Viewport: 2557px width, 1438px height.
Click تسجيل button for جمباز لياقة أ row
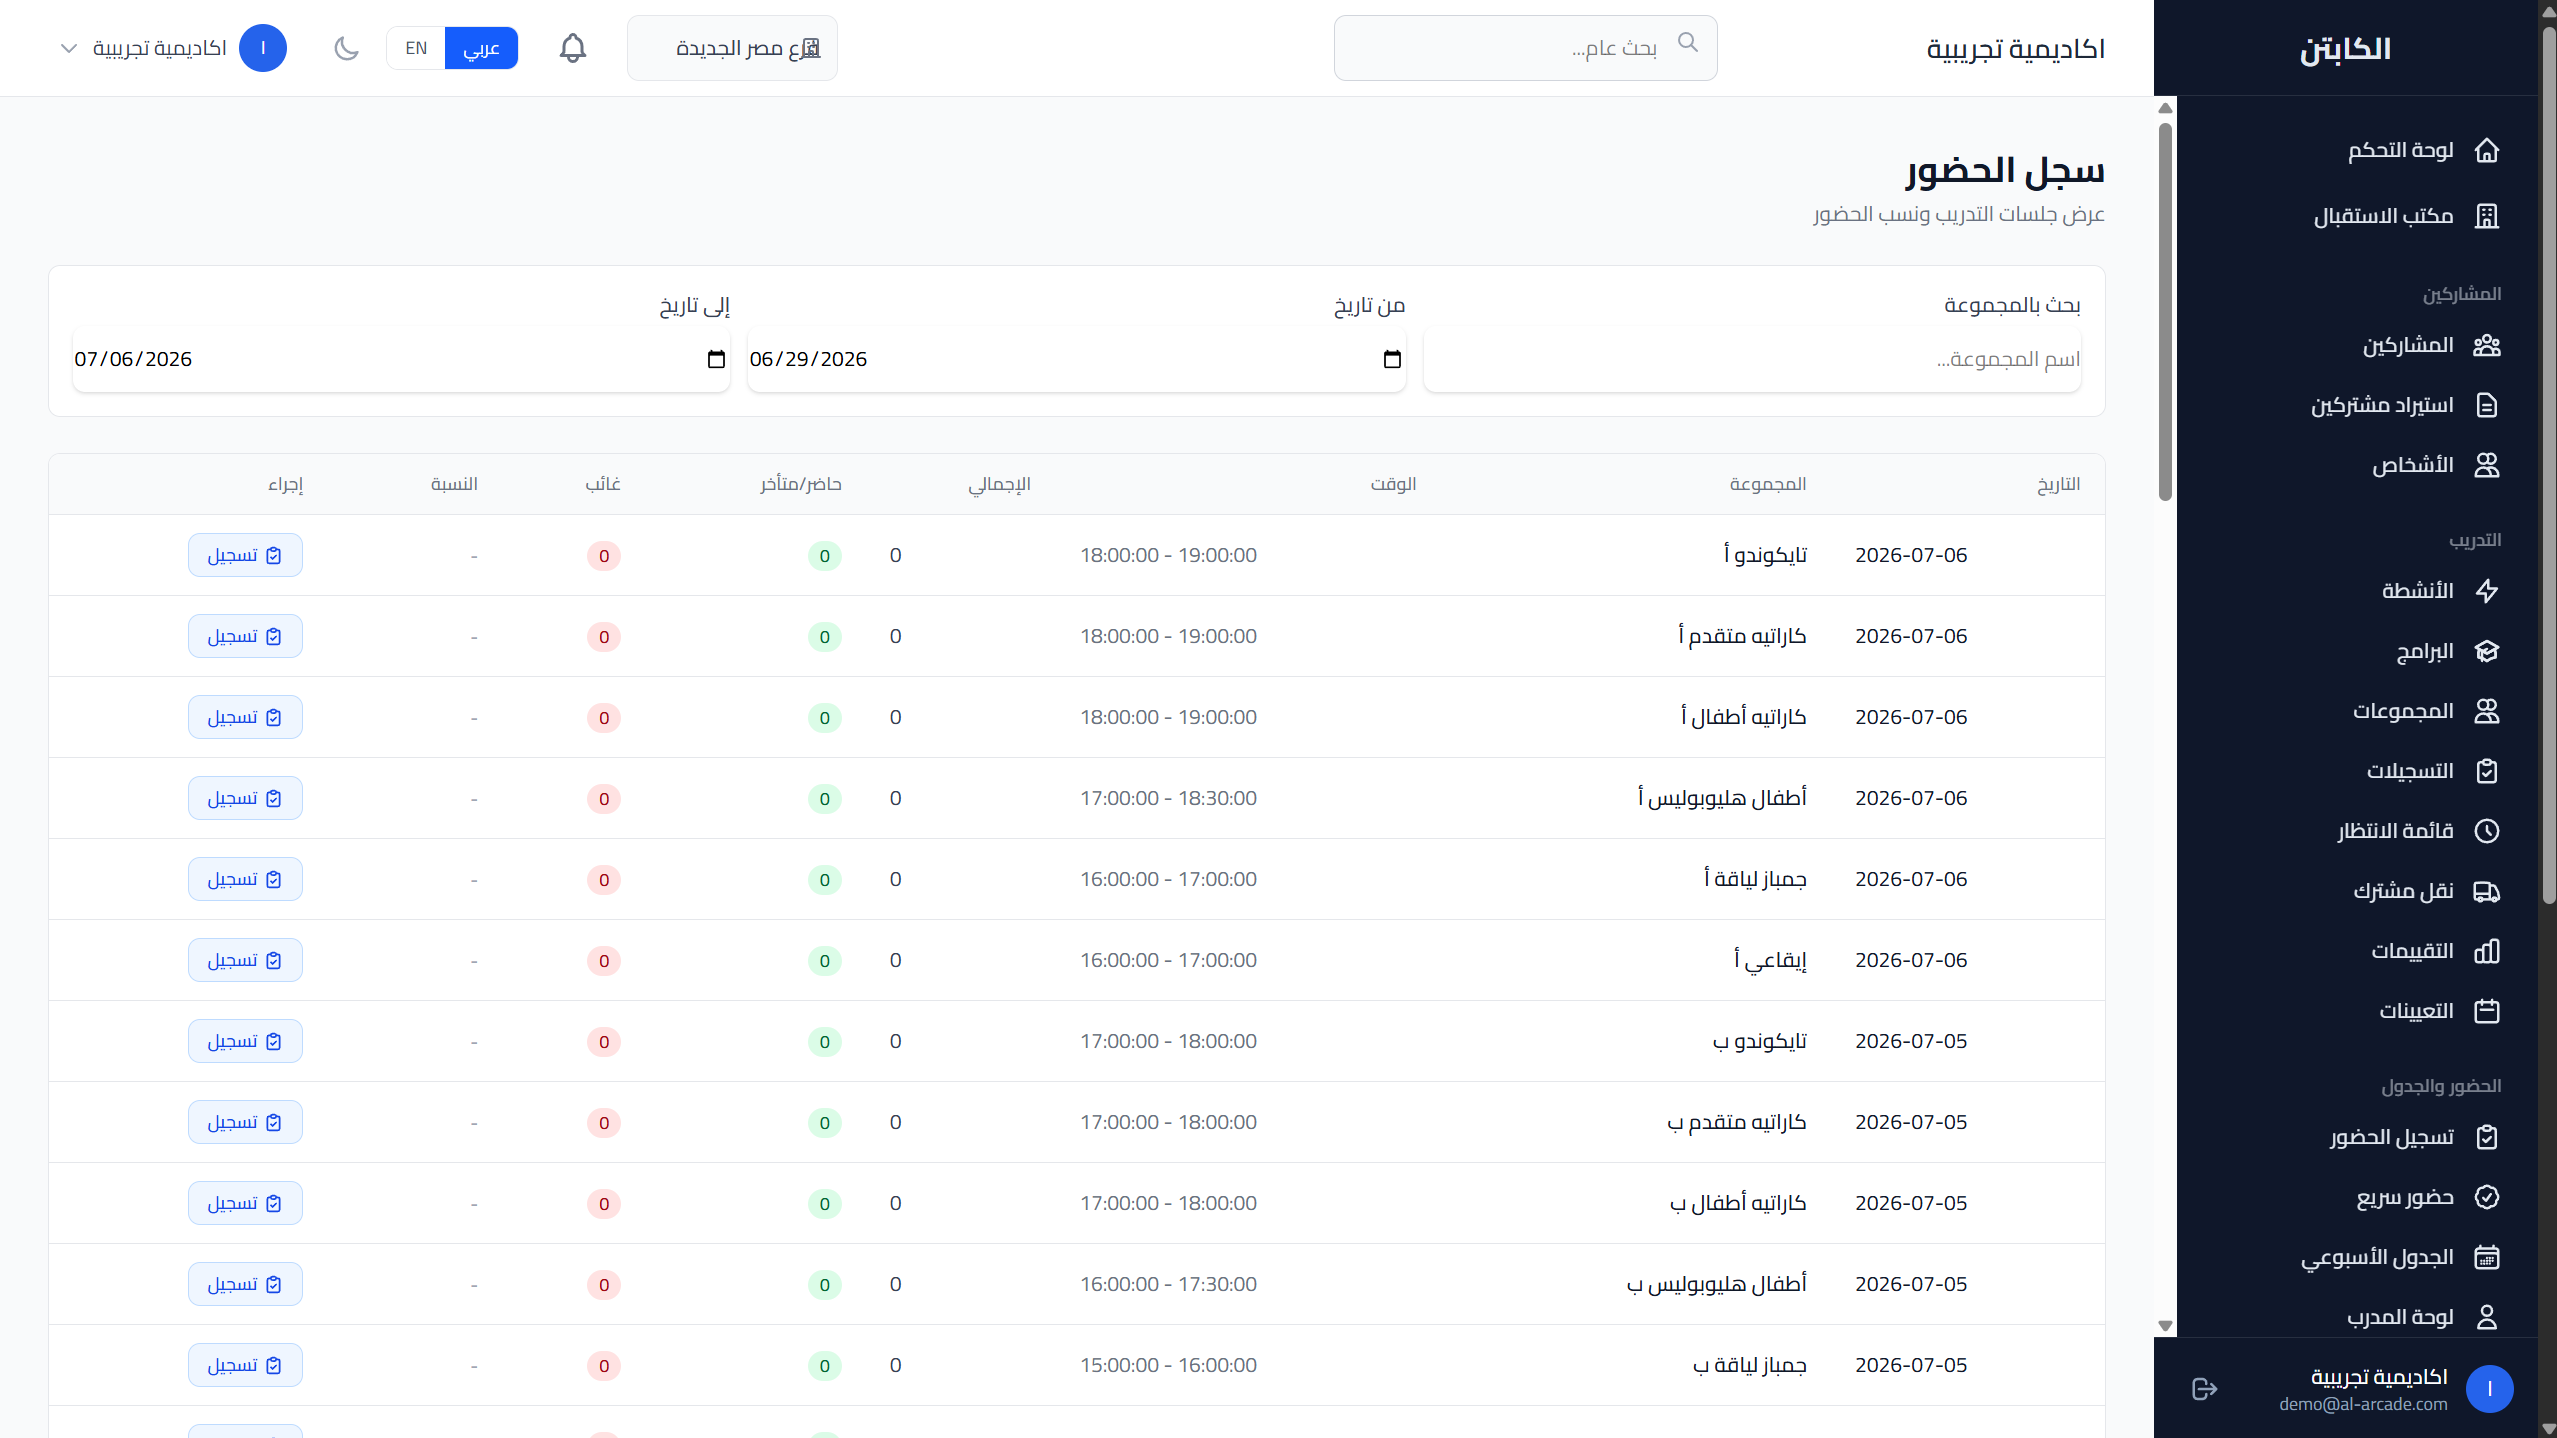point(245,879)
